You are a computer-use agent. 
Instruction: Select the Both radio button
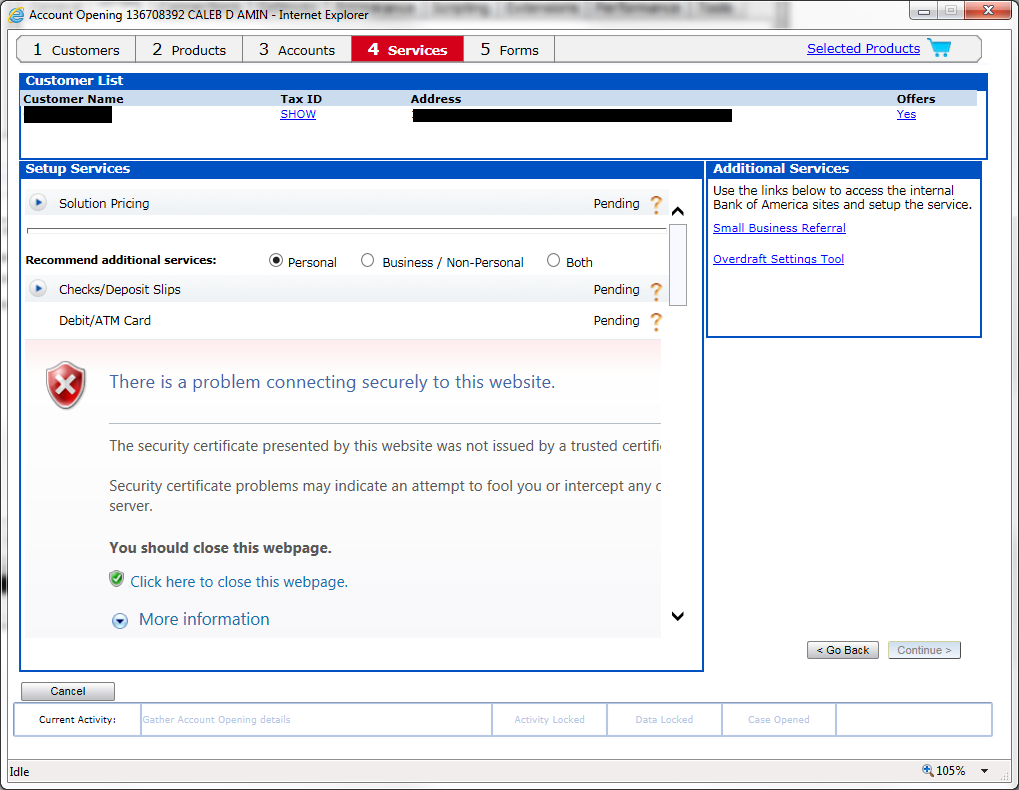click(x=553, y=261)
